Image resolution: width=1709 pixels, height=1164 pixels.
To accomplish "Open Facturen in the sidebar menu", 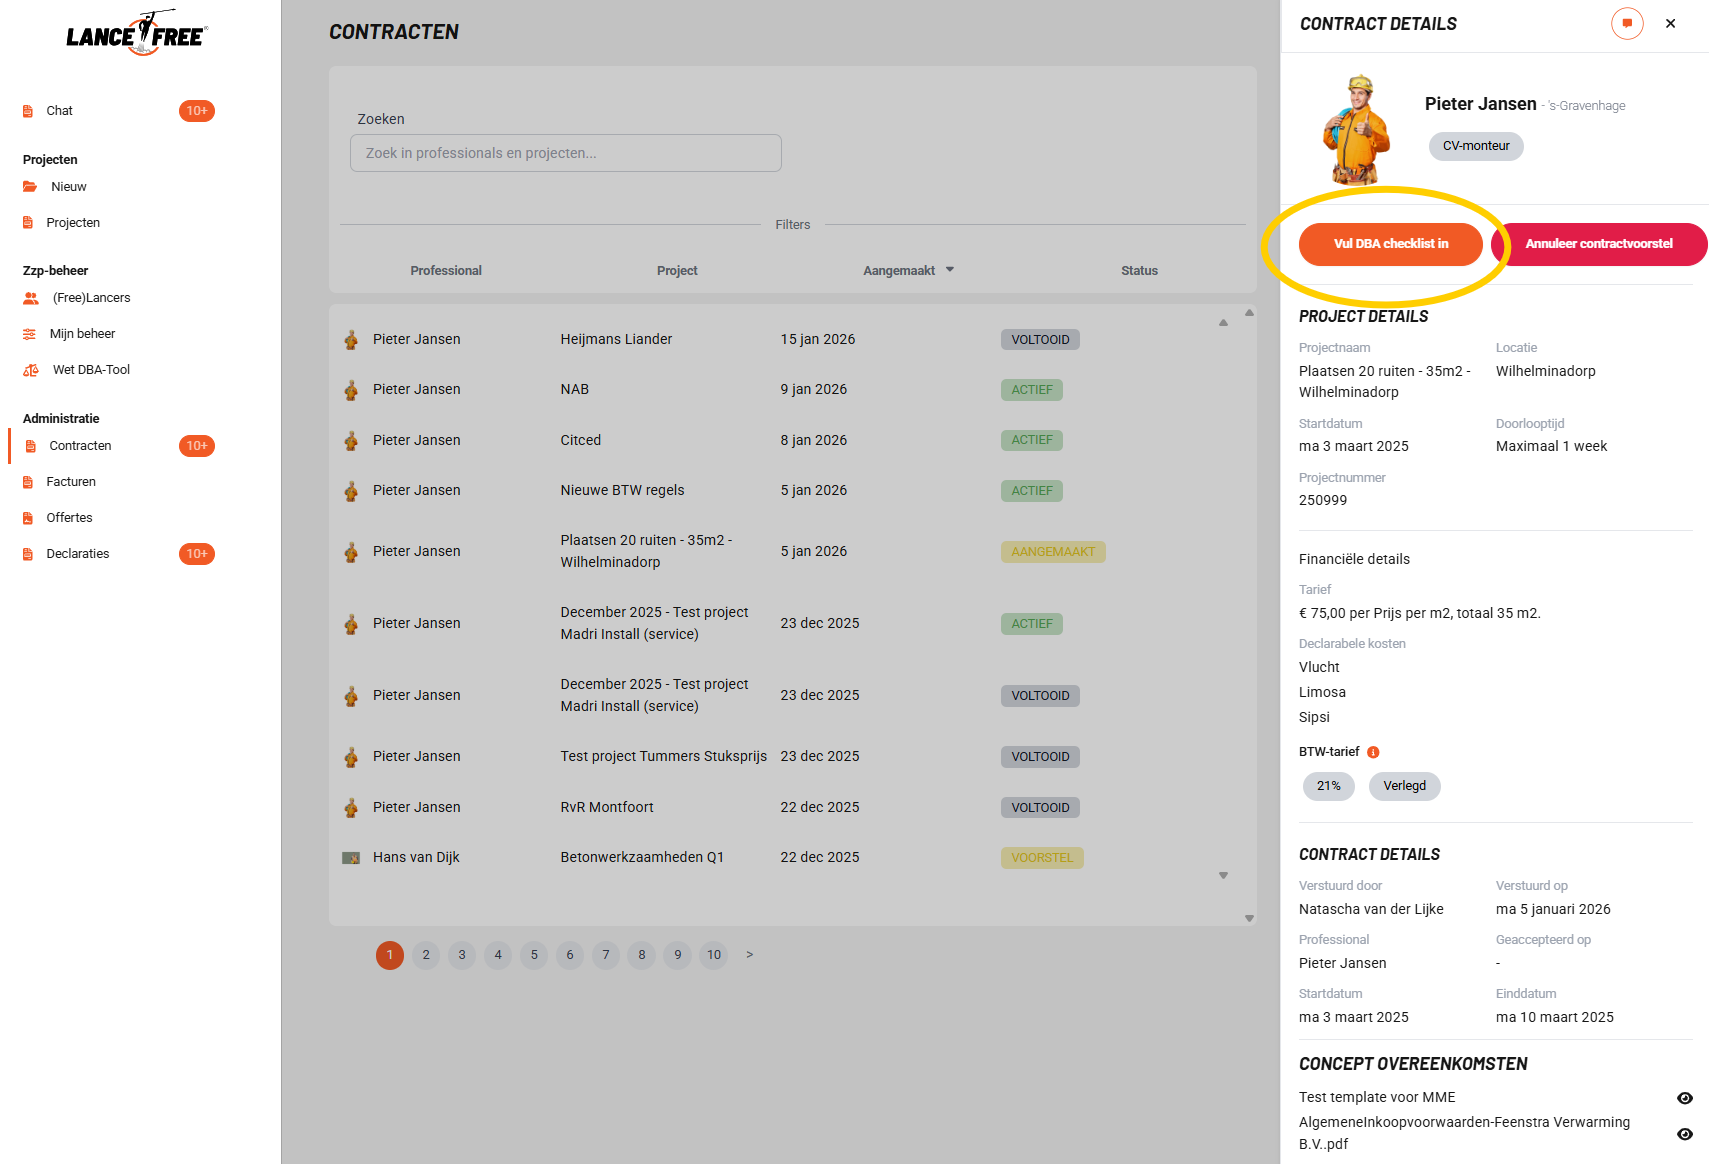I will click(x=71, y=482).
